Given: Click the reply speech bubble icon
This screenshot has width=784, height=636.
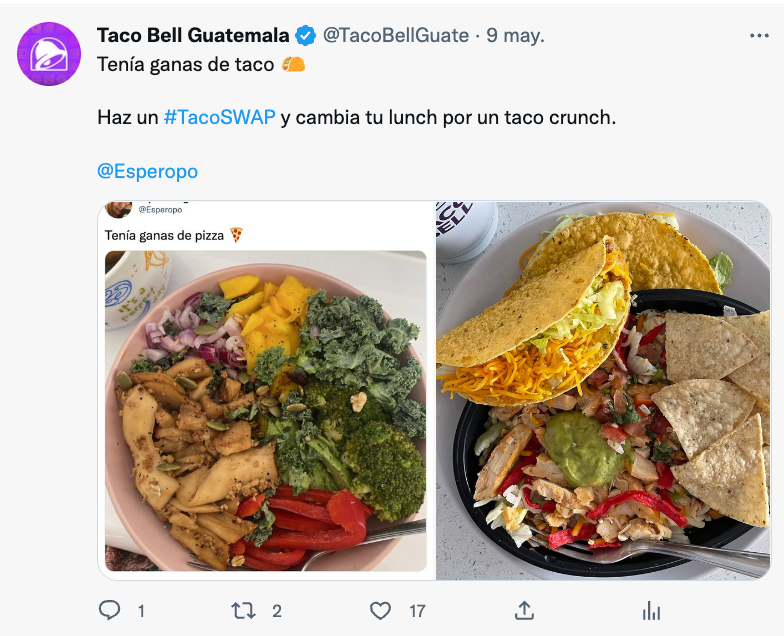Looking at the screenshot, I should coord(110,610).
